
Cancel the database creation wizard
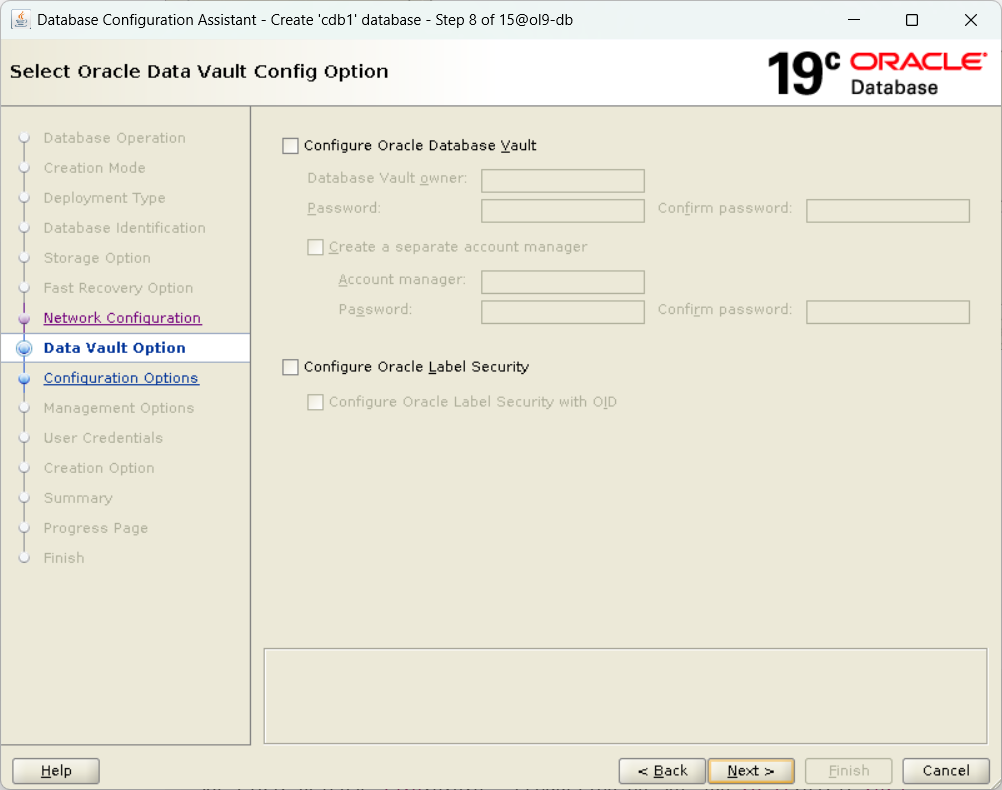[x=946, y=771]
